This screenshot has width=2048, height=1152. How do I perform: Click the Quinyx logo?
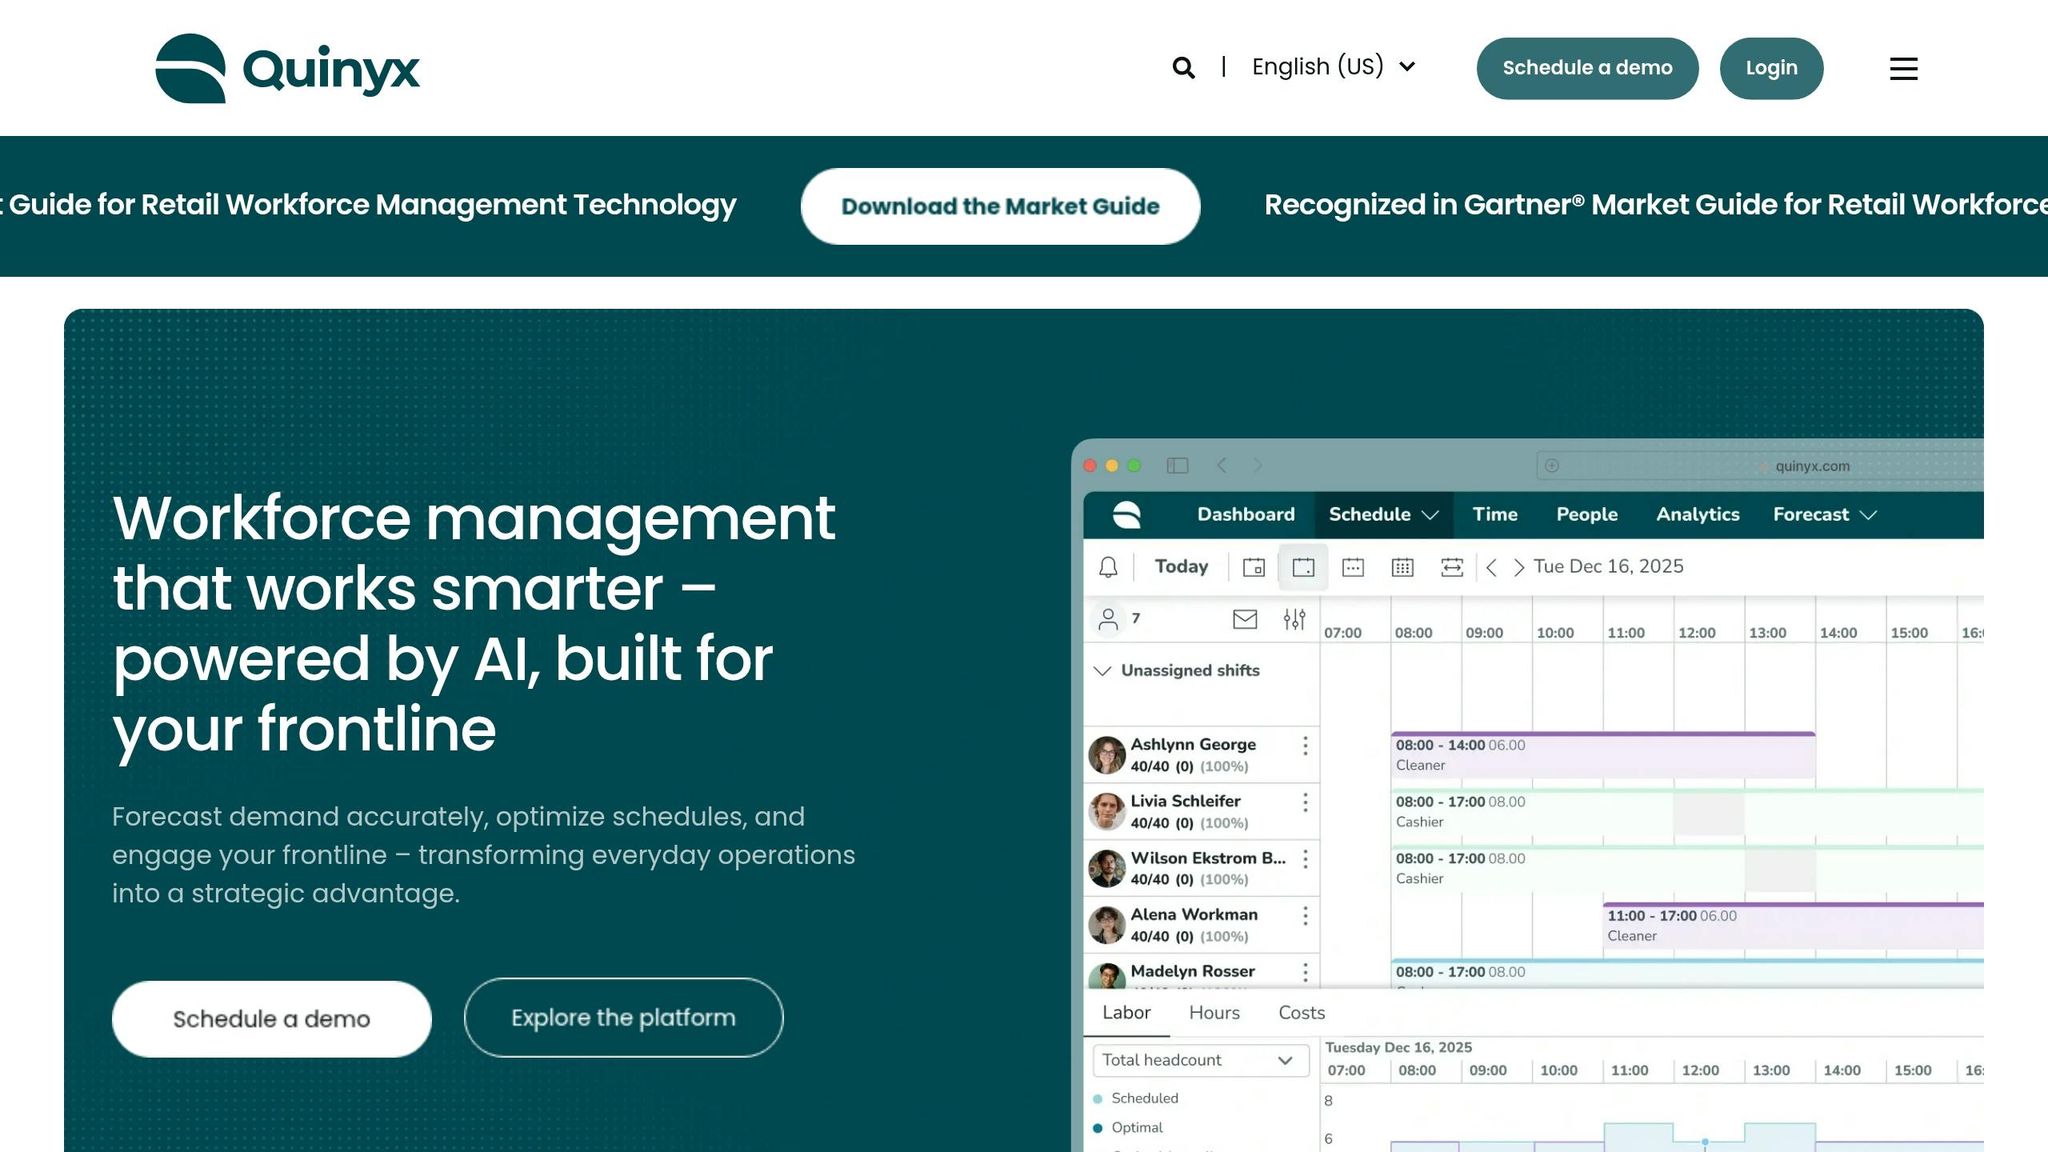288,68
